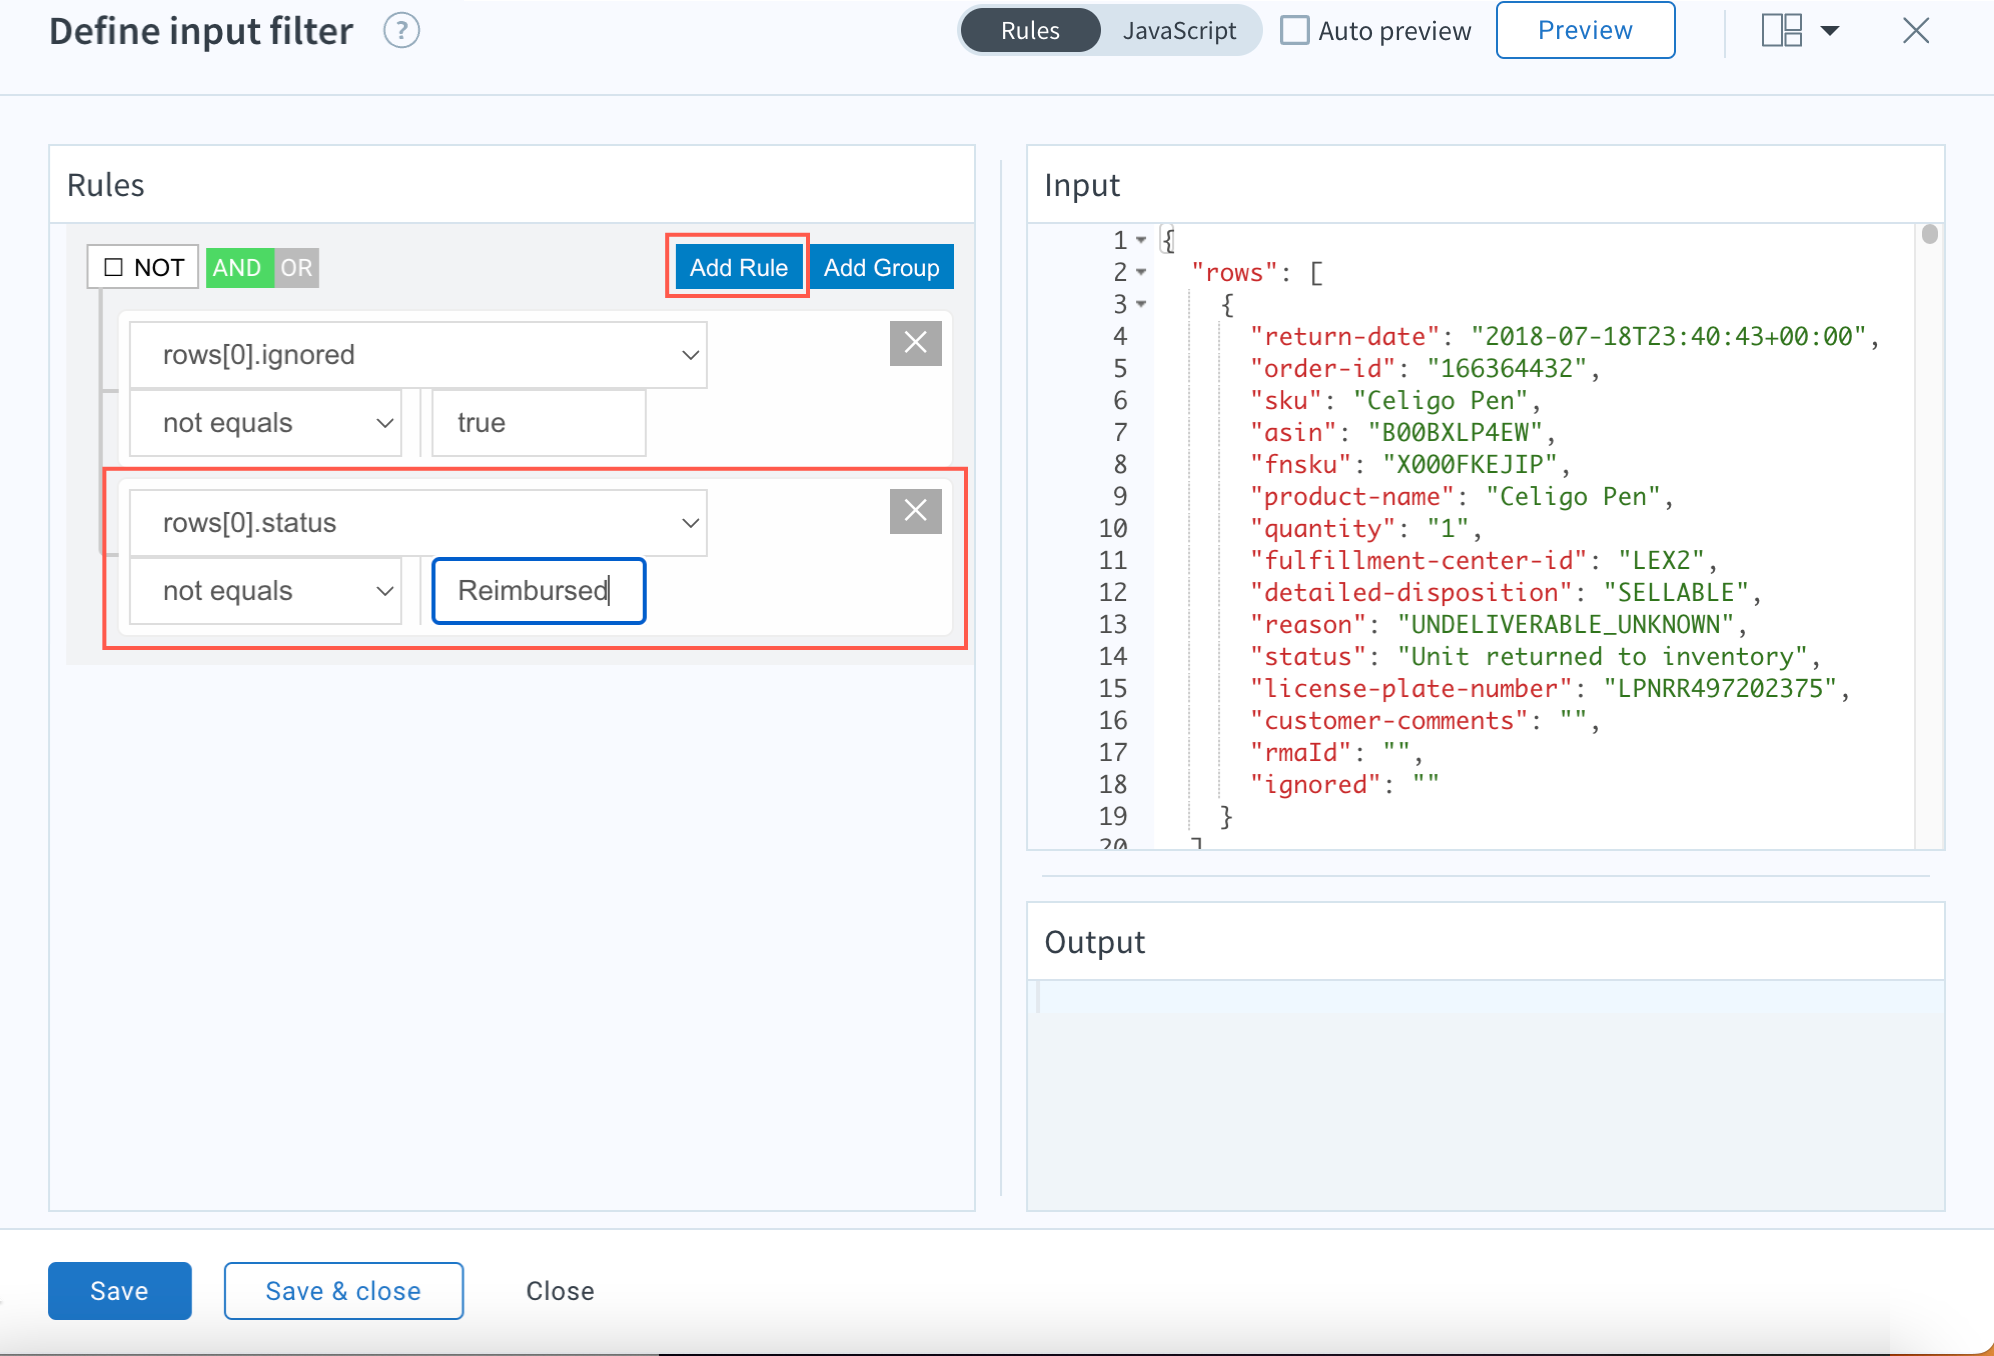This screenshot has height=1356, width=1994.
Task: Click the "ignored" line in Input JSON
Action: pos(1344,785)
